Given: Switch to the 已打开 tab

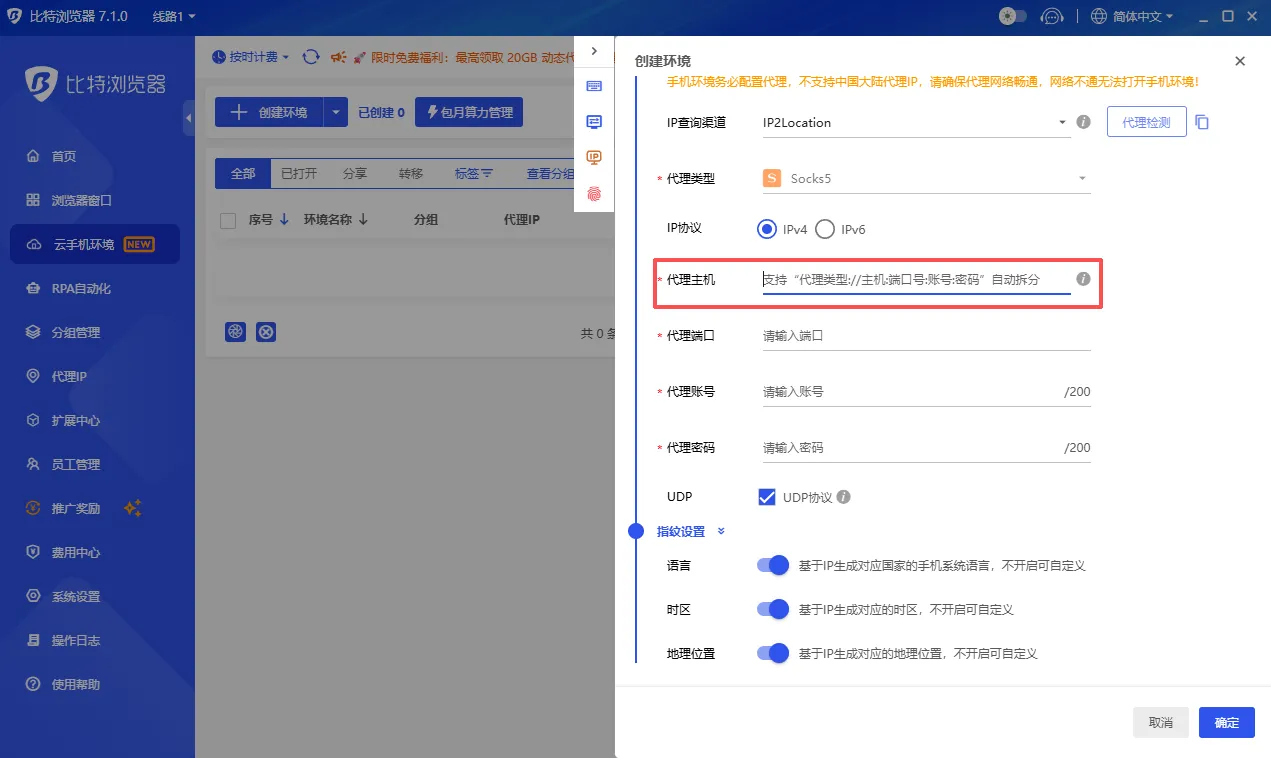Looking at the screenshot, I should [x=298, y=172].
